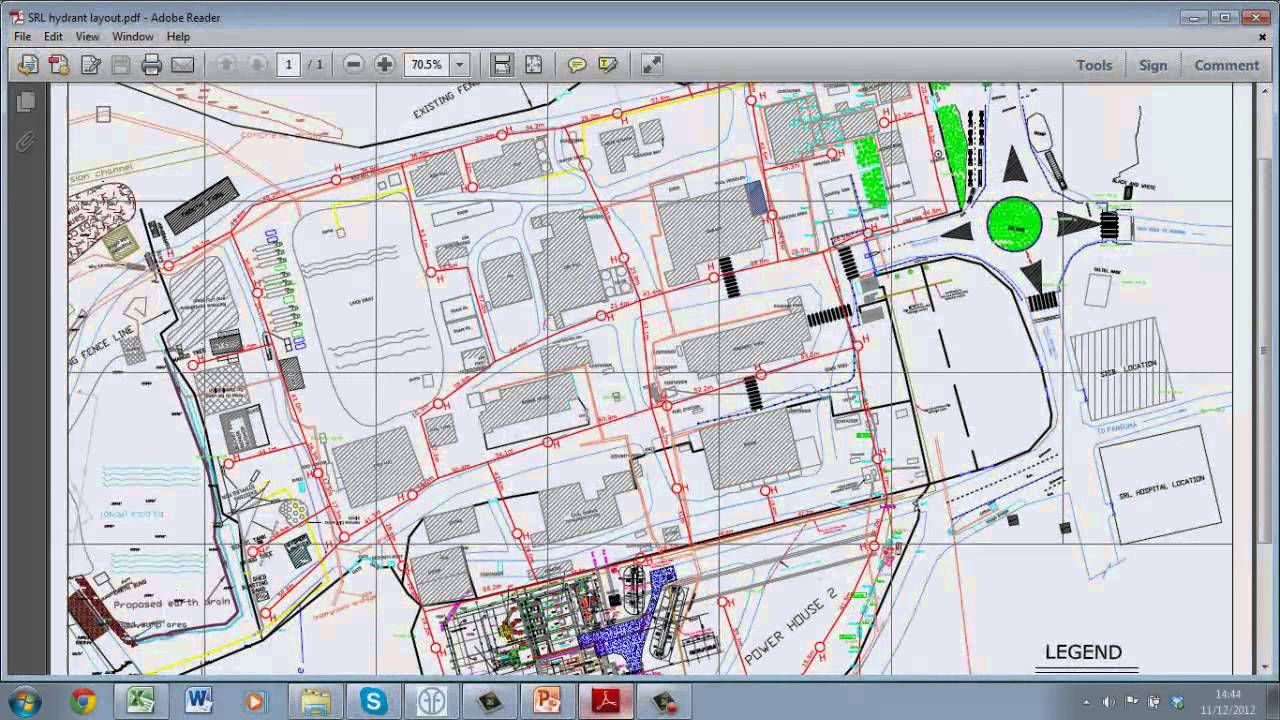Toggle scrolling mode fit-width view

(x=502, y=65)
